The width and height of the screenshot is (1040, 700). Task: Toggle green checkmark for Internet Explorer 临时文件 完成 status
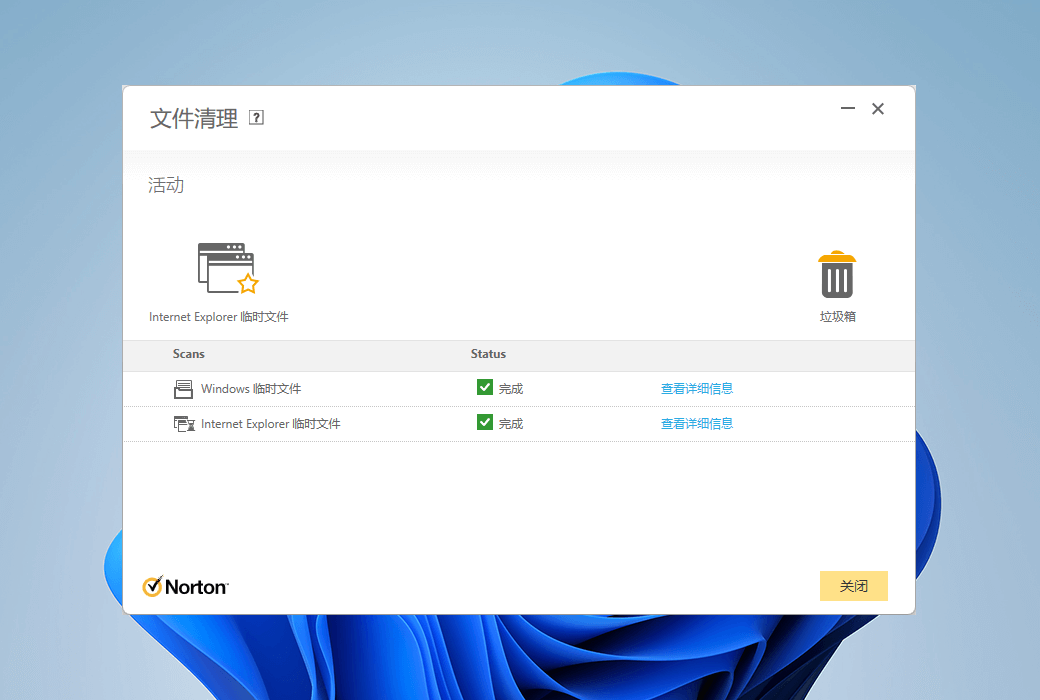point(485,422)
